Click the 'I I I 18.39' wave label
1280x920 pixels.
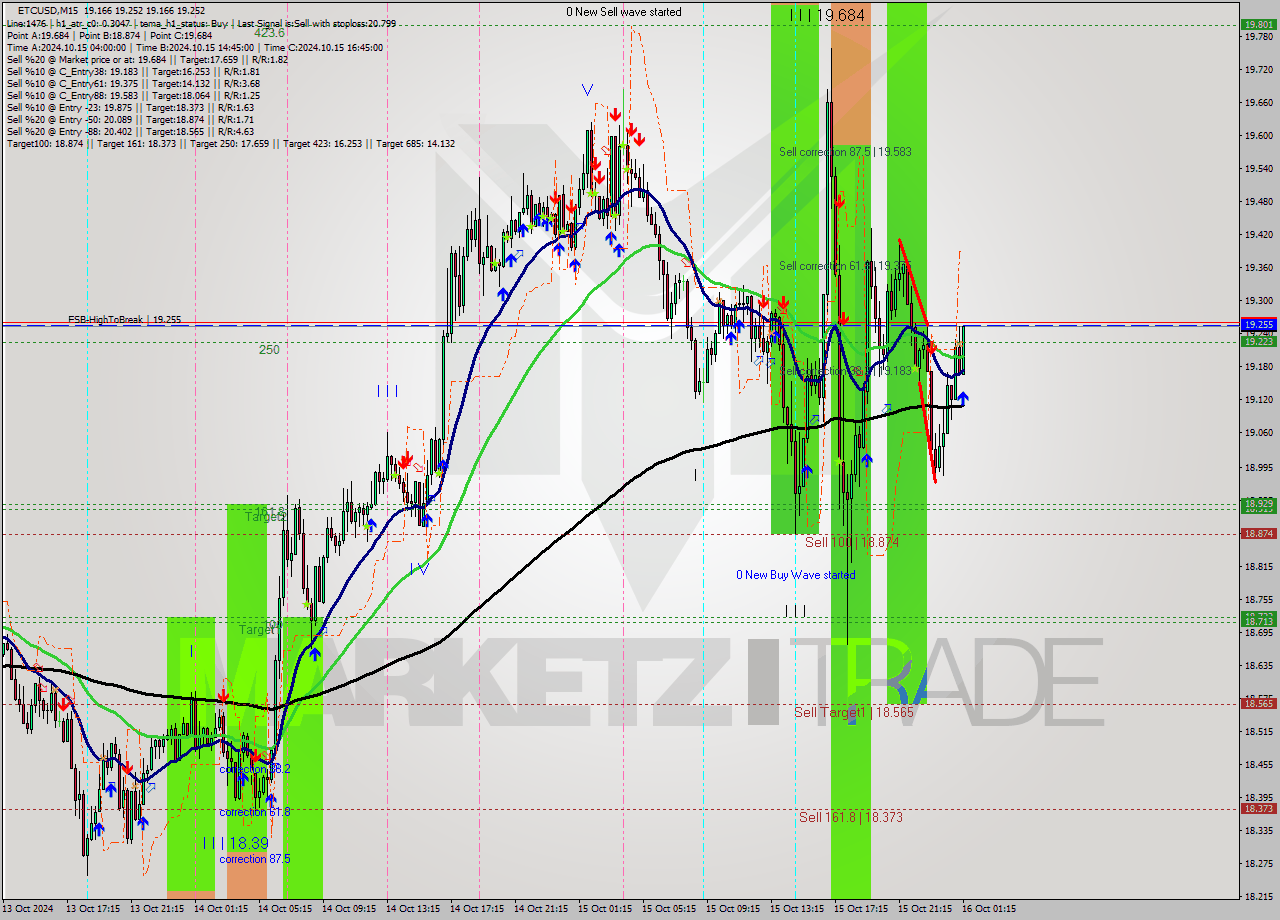tap(235, 843)
